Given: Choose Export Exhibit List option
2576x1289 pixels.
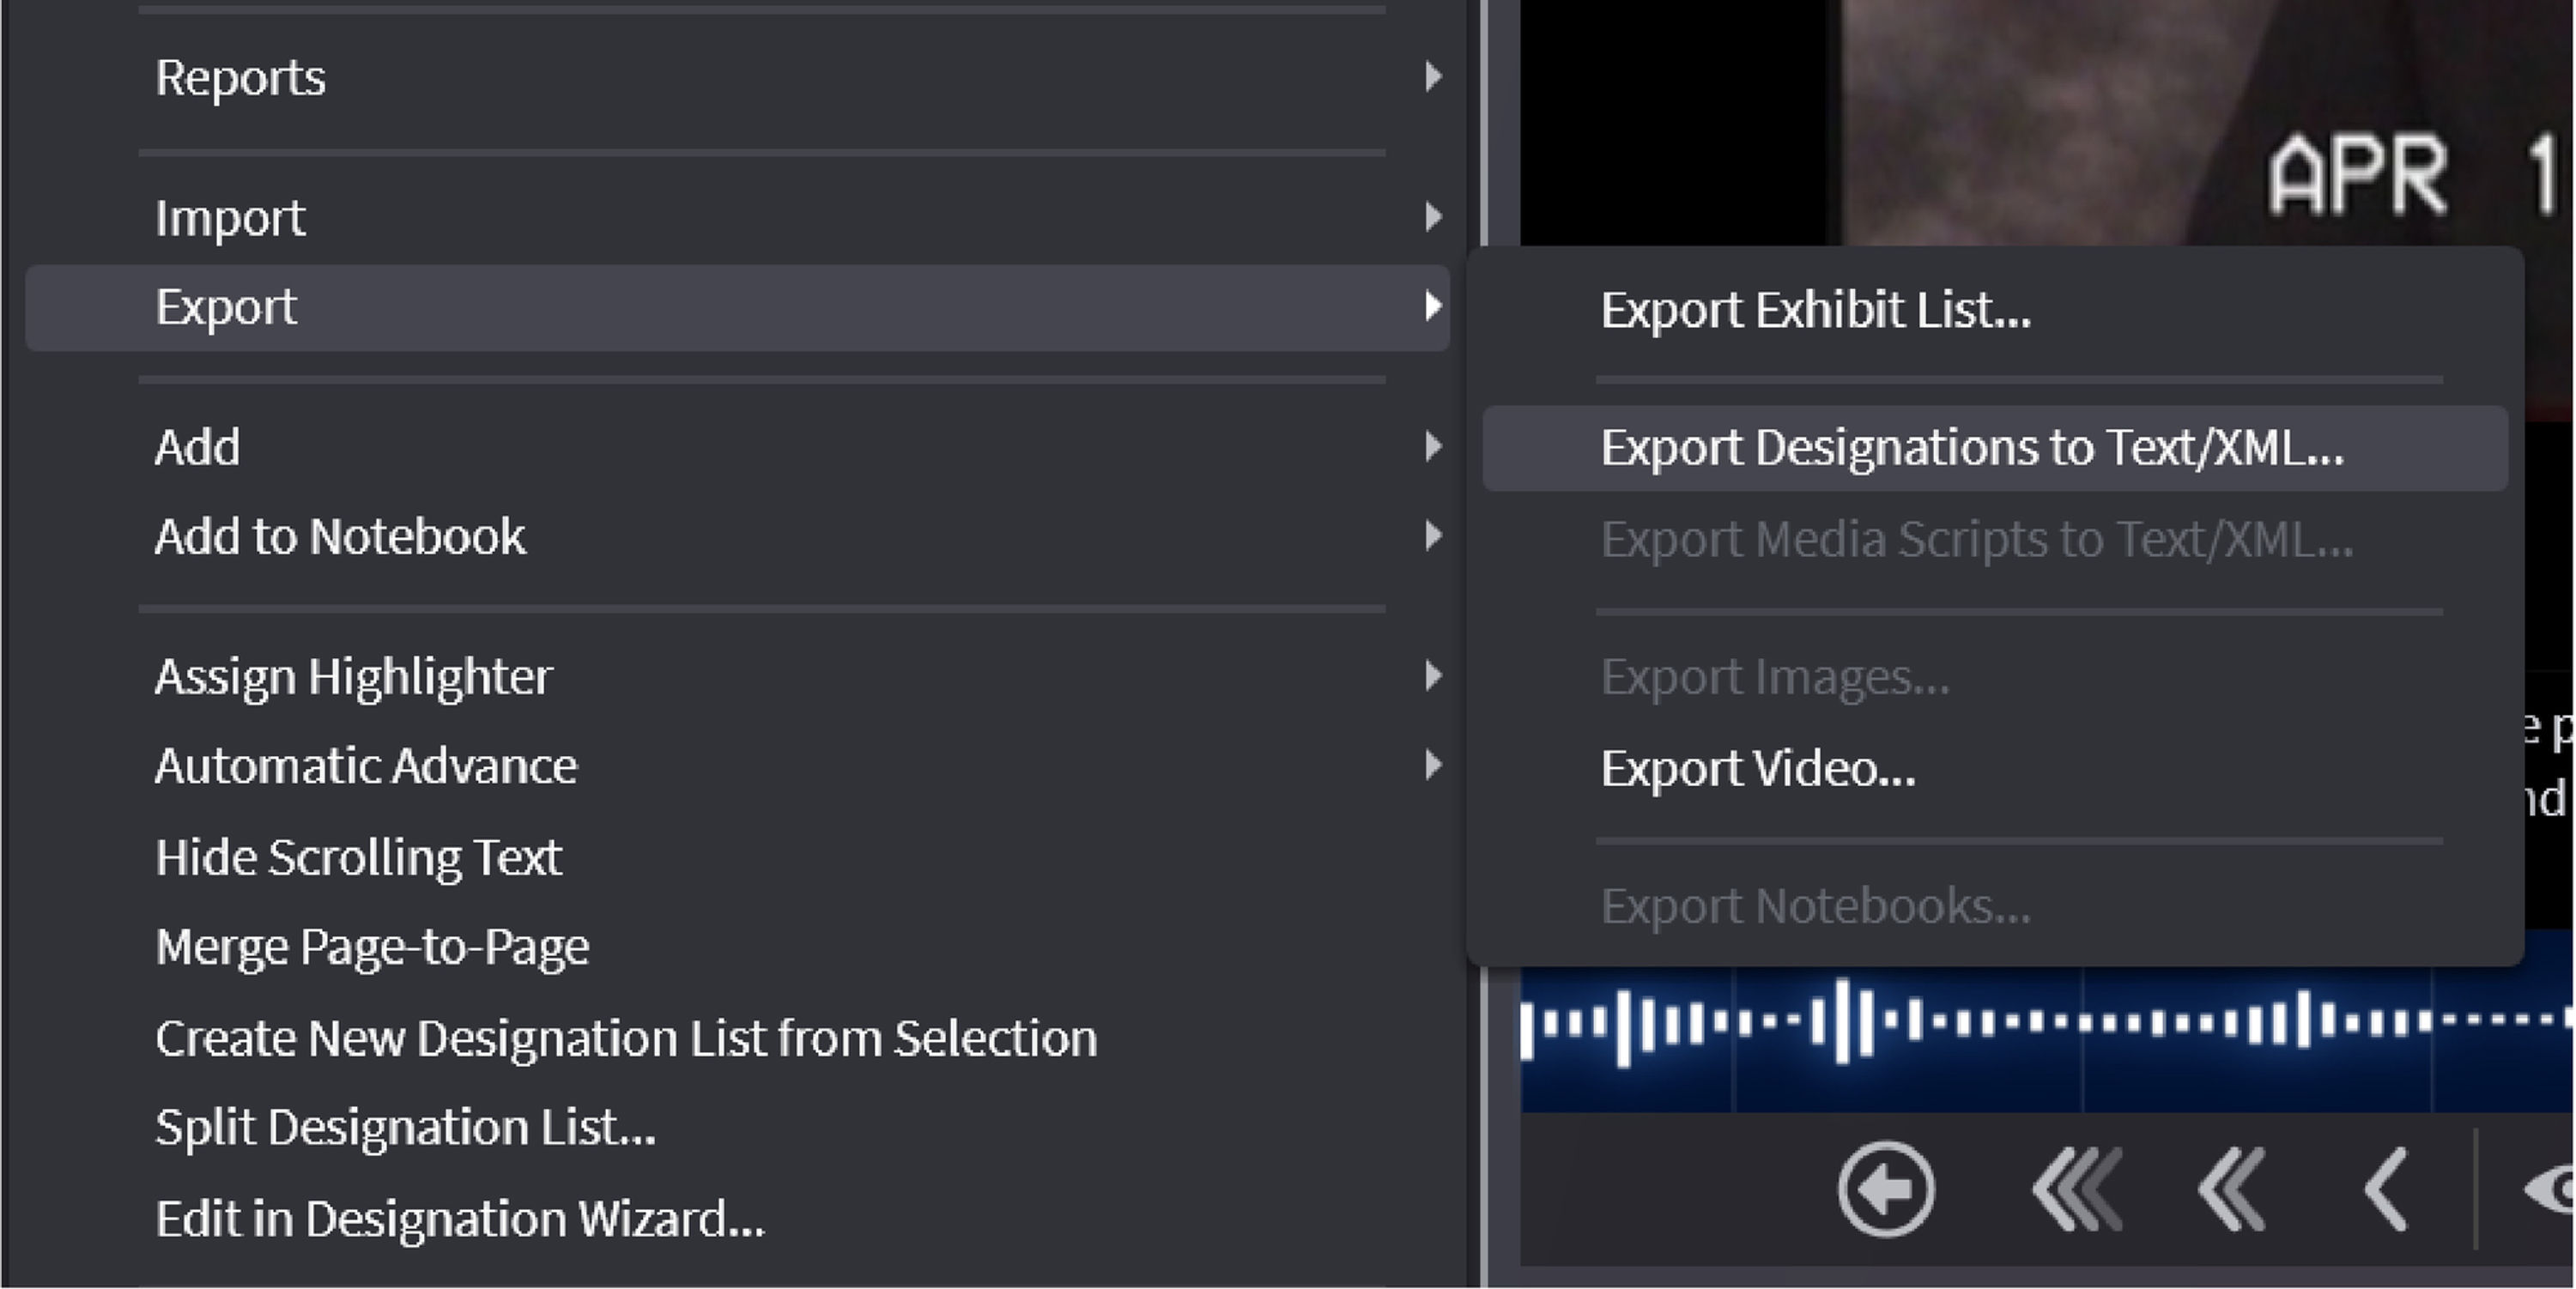Looking at the screenshot, I should 1815,310.
